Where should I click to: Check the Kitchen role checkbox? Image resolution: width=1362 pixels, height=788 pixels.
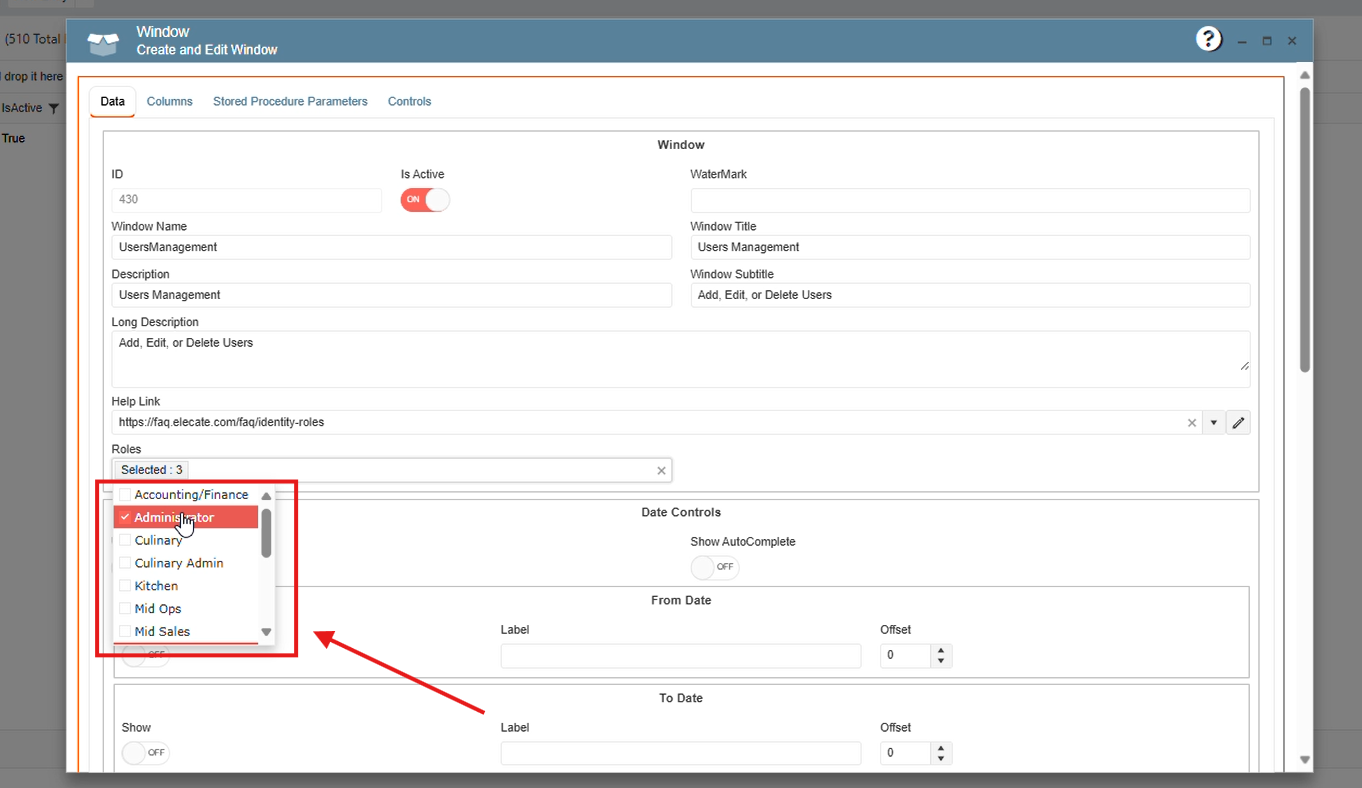pos(125,586)
